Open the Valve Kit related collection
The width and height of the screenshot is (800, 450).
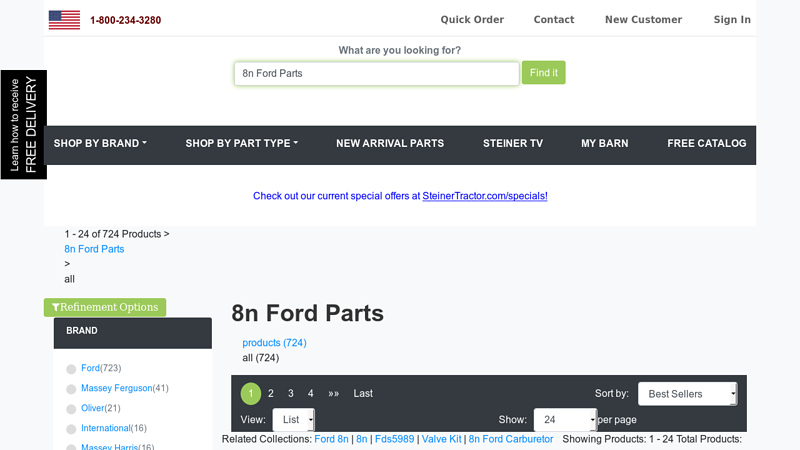click(x=441, y=439)
